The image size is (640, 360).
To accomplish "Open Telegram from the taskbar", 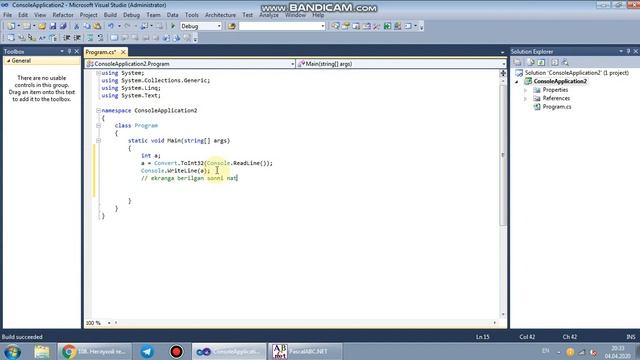I will pos(147,351).
